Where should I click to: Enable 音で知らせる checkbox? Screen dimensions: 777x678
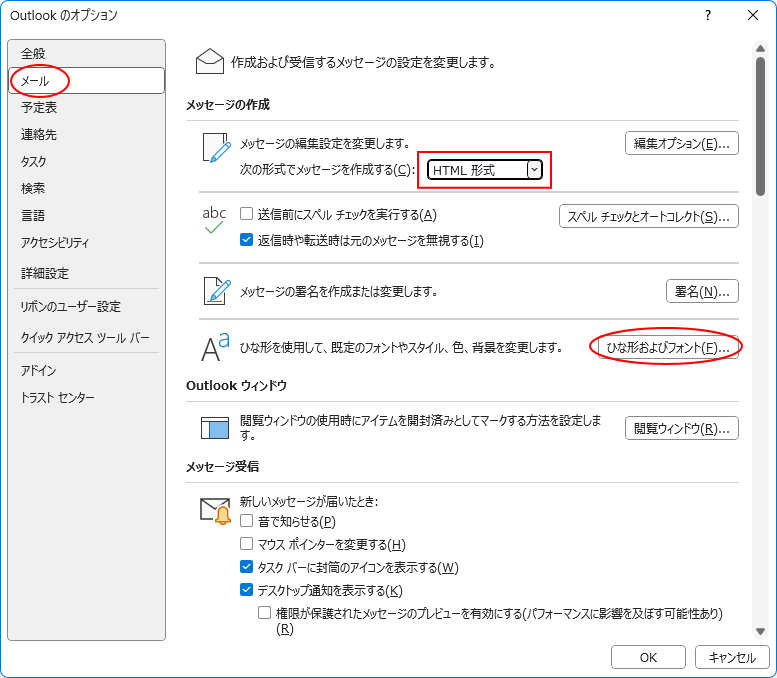tap(246, 520)
